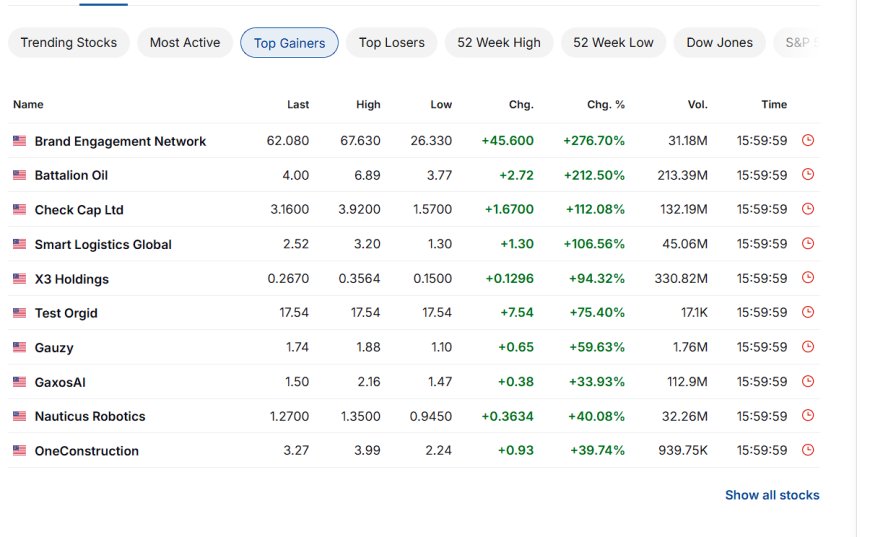Click the +0.3634 change value
The width and height of the screenshot is (870, 537).
[507, 416]
